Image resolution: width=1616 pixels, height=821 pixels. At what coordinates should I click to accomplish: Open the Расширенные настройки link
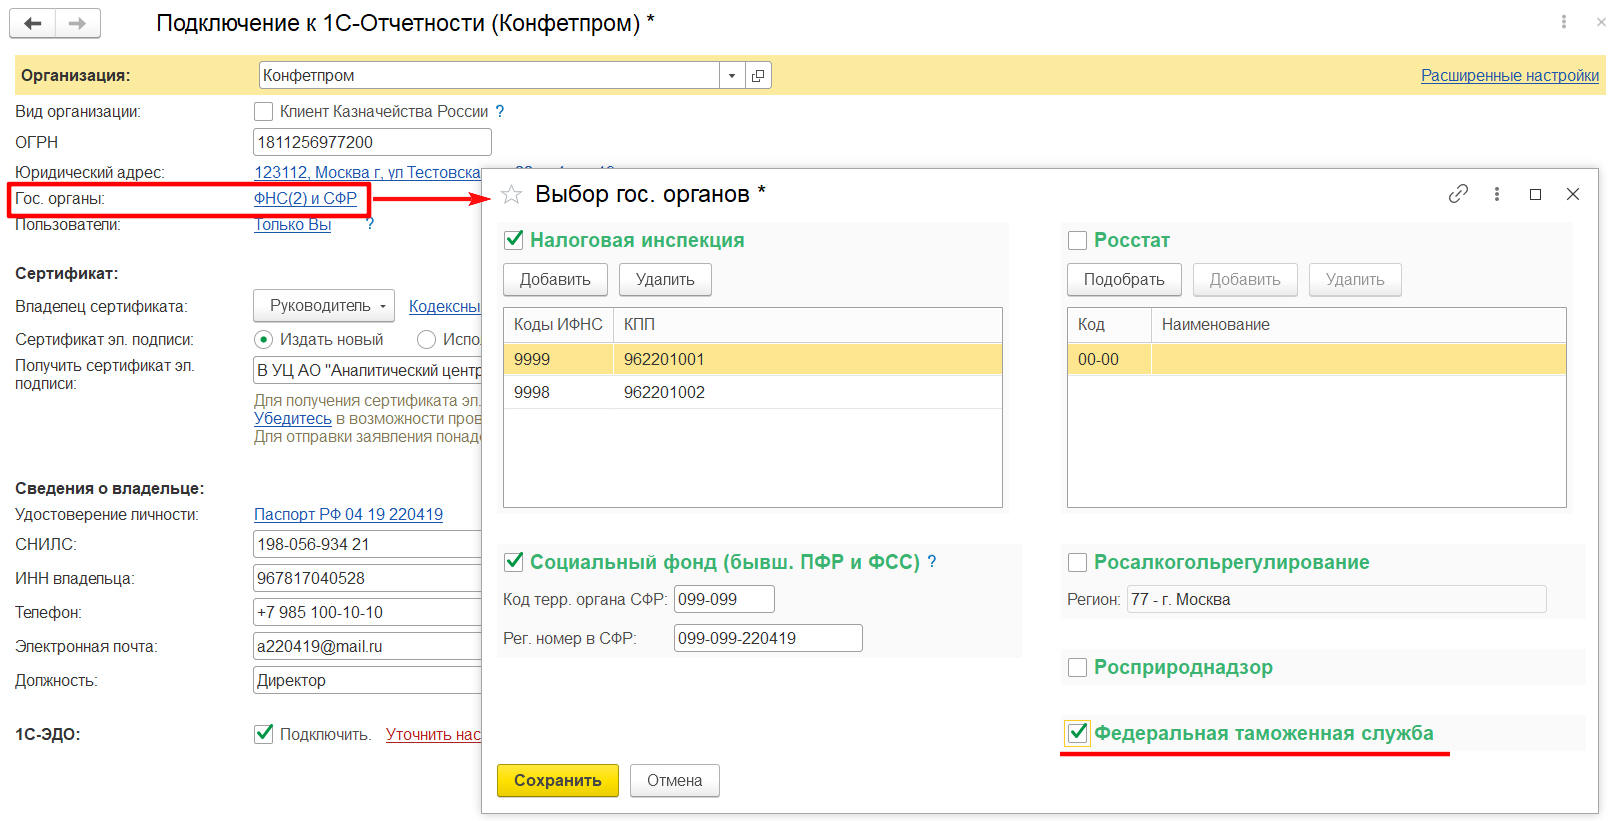(x=1510, y=75)
